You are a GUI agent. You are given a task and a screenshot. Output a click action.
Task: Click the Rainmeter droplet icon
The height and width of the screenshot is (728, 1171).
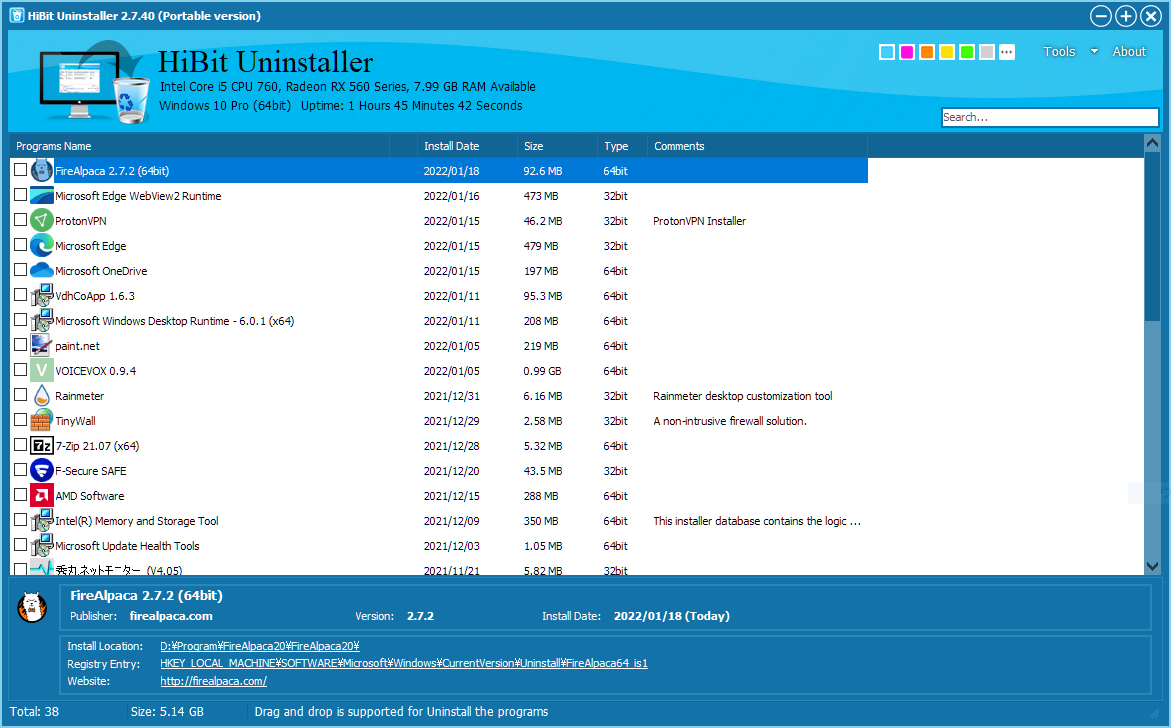[x=42, y=396]
